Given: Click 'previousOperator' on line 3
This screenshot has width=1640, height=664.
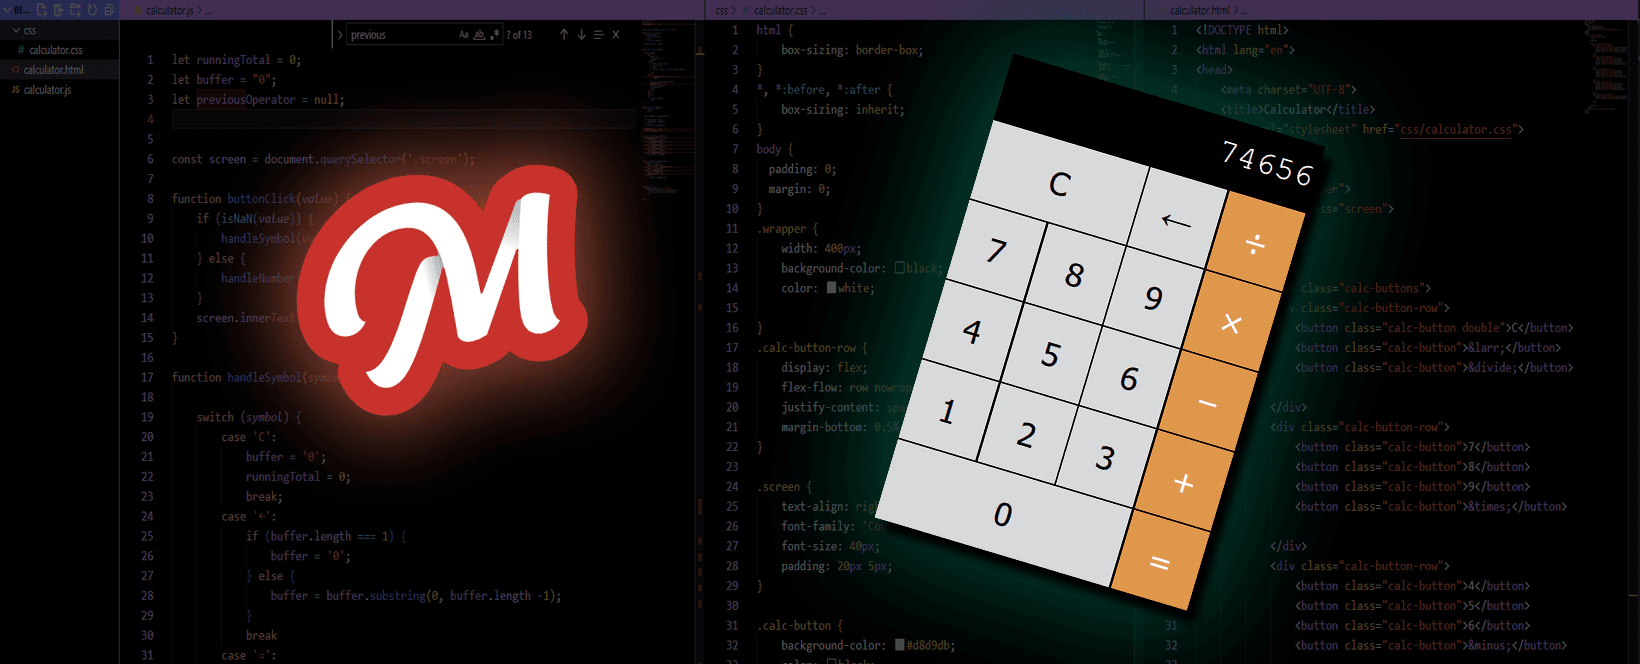Looking at the screenshot, I should coord(246,100).
